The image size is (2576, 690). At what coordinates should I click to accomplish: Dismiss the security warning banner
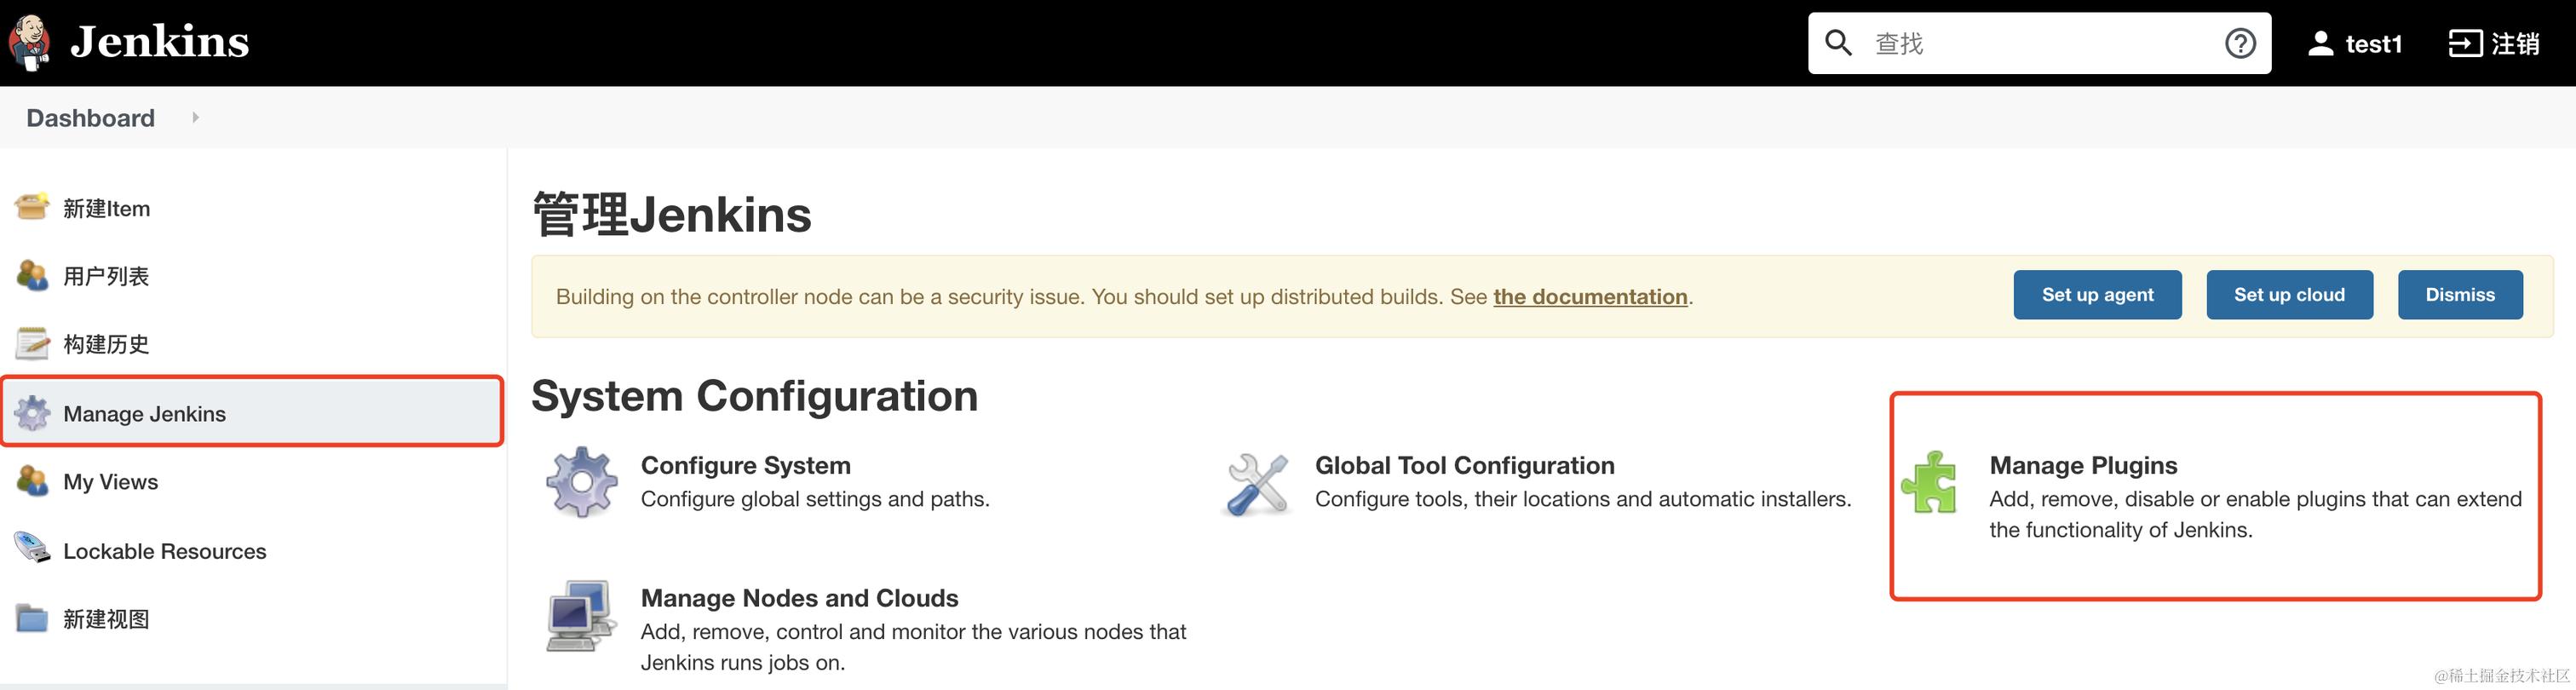(x=2459, y=295)
